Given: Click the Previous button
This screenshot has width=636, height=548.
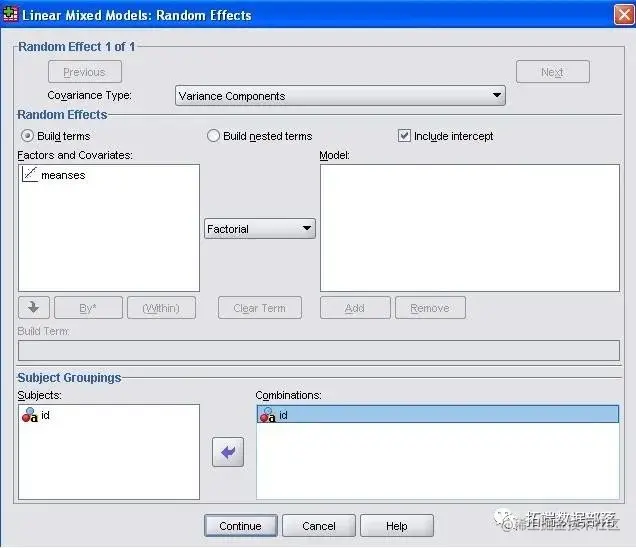Looking at the screenshot, I should 85,72.
